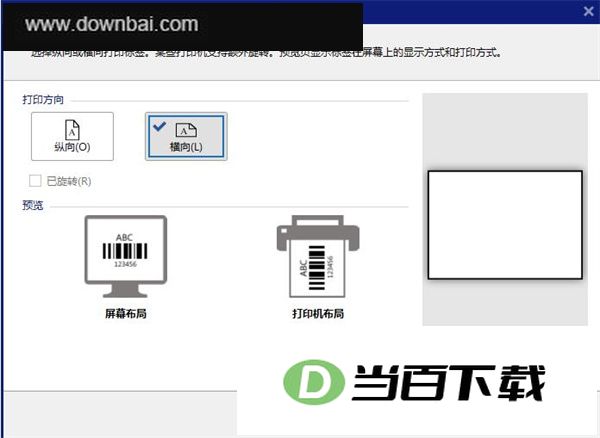This screenshot has height=438, width=600.
Task: Select the 纵向(O) portrait orientation button
Action: [72, 136]
